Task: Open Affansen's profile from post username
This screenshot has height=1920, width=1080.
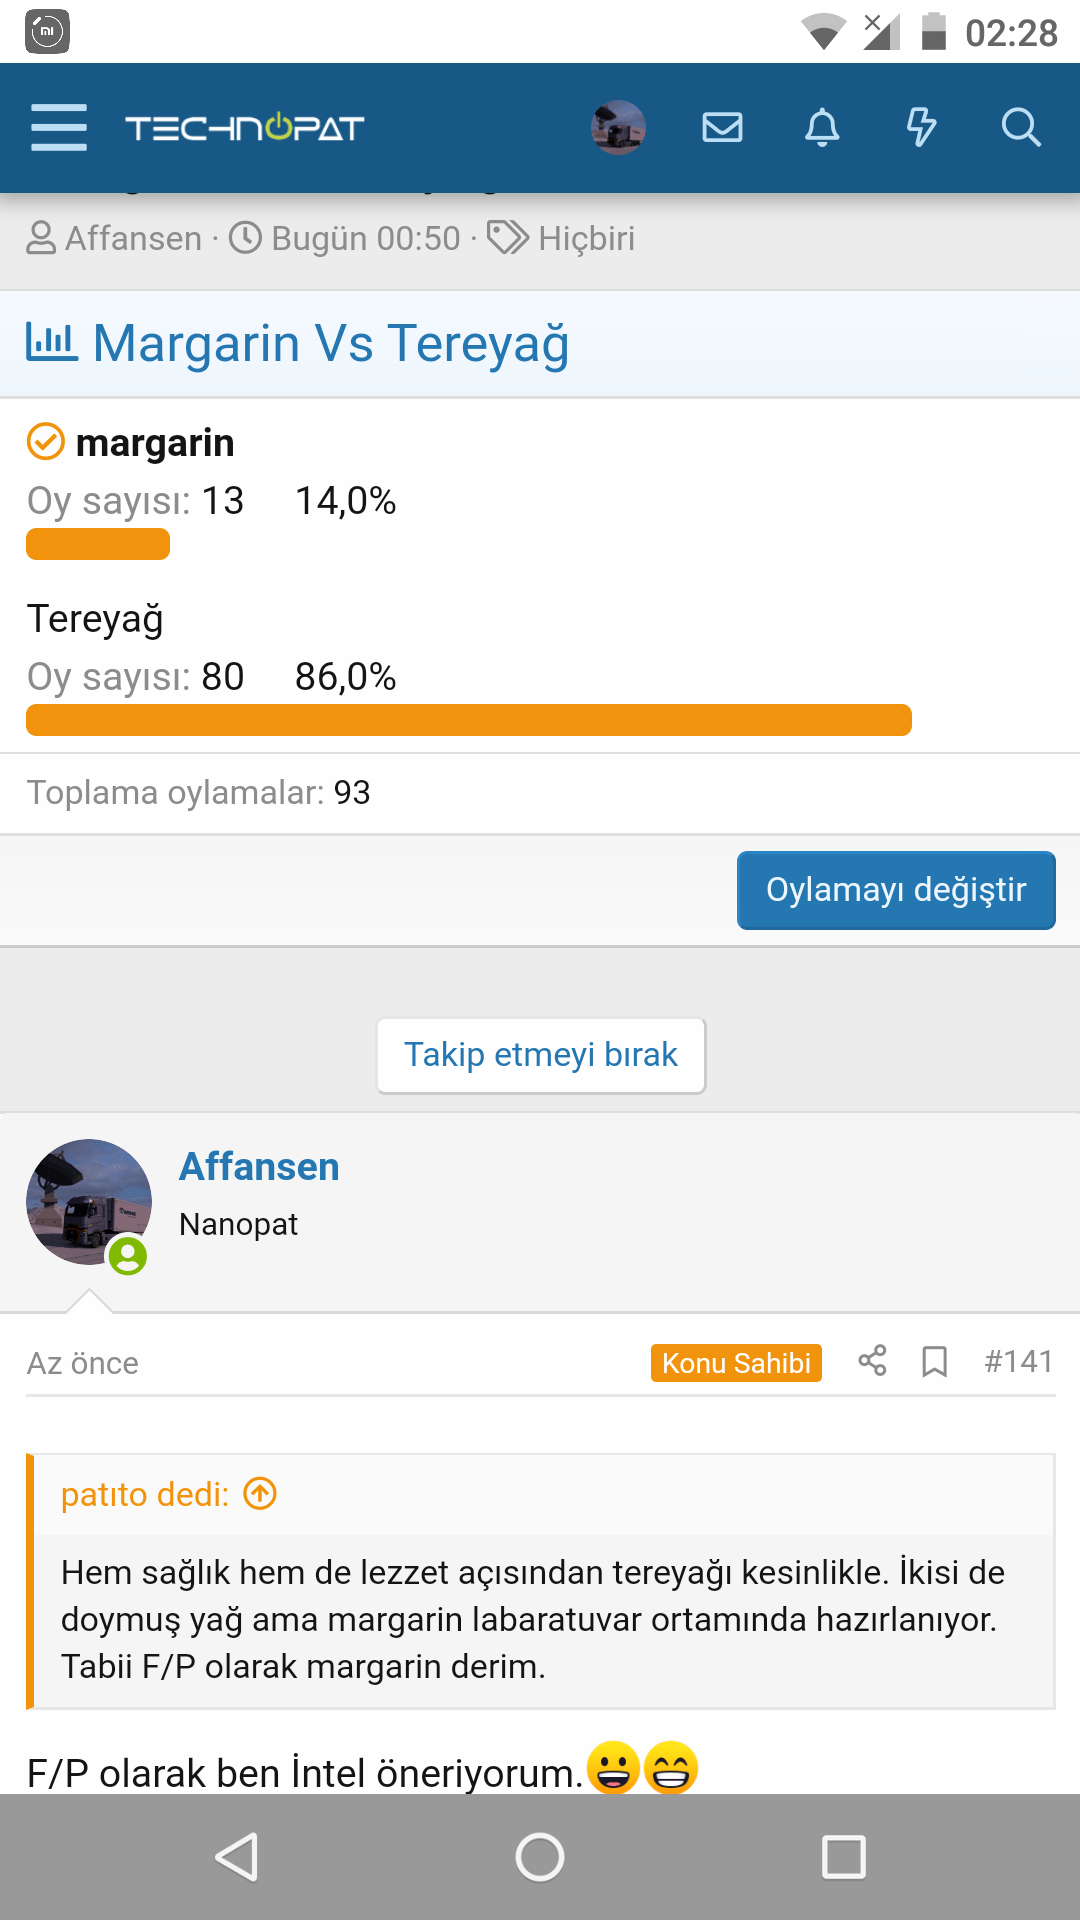Action: pyautogui.click(x=259, y=1167)
